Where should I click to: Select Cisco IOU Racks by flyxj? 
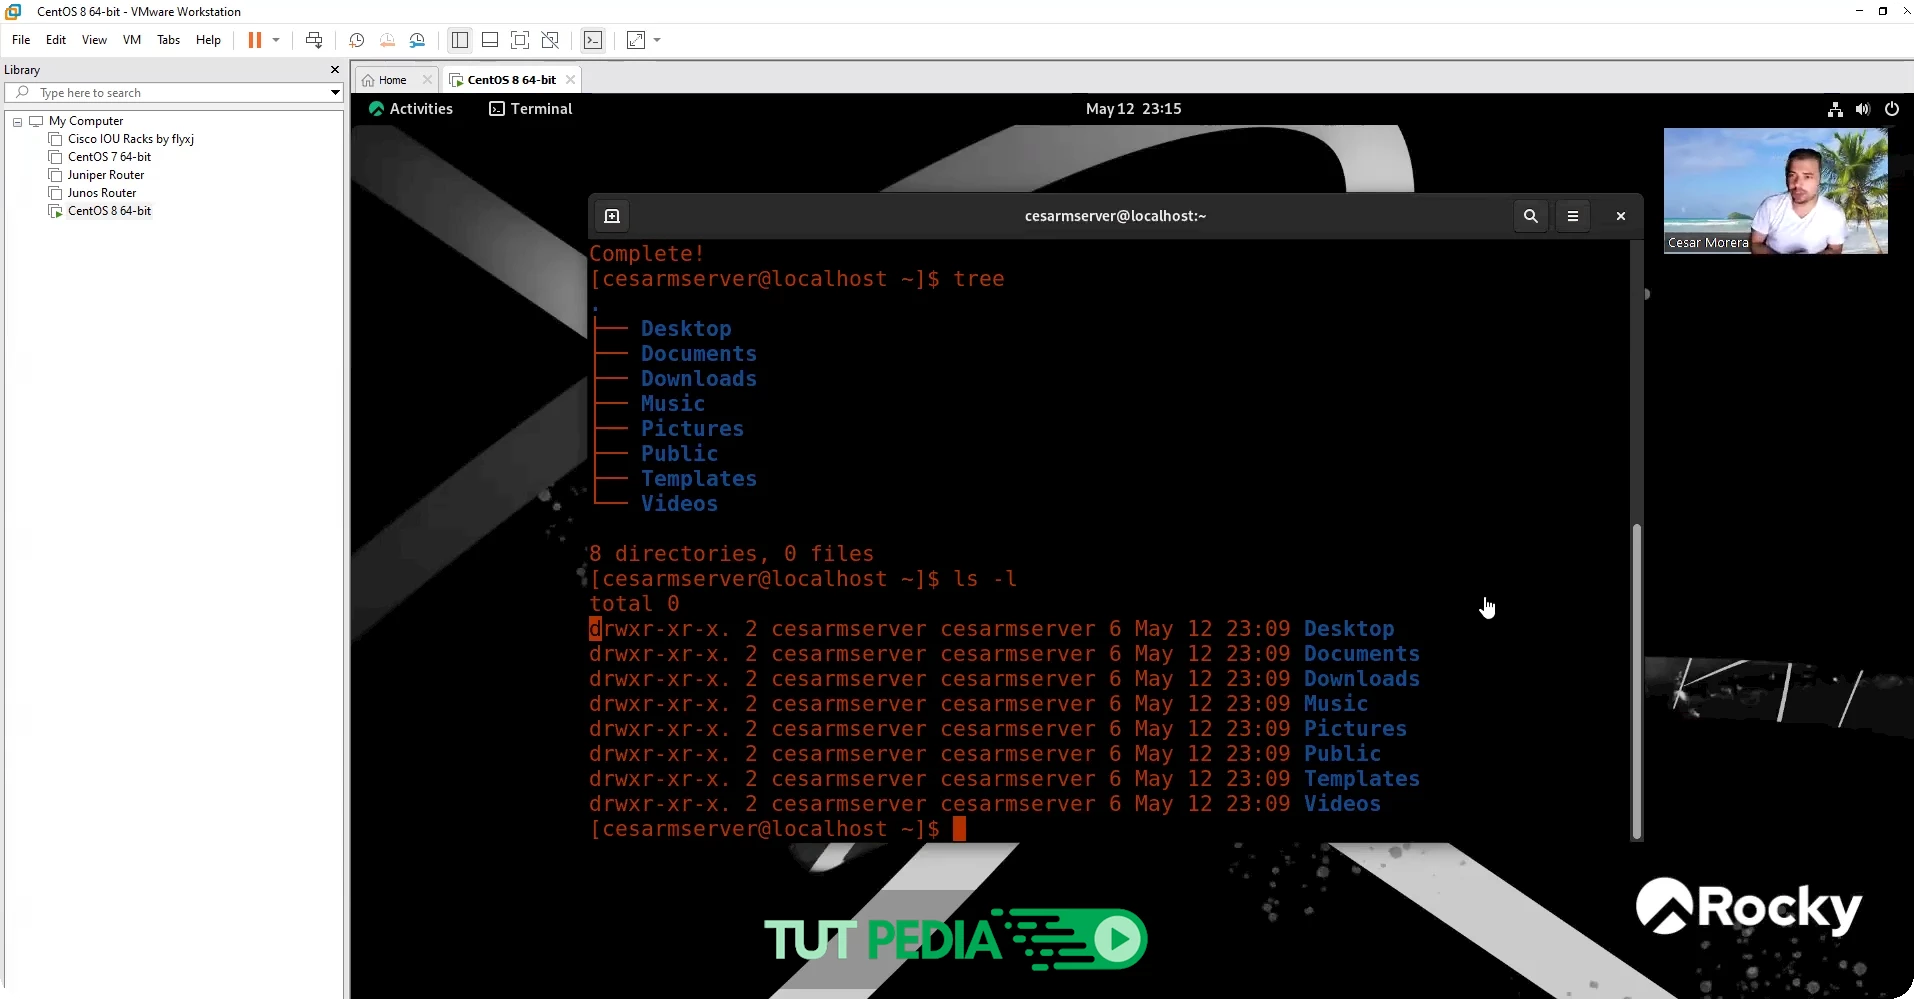point(131,139)
